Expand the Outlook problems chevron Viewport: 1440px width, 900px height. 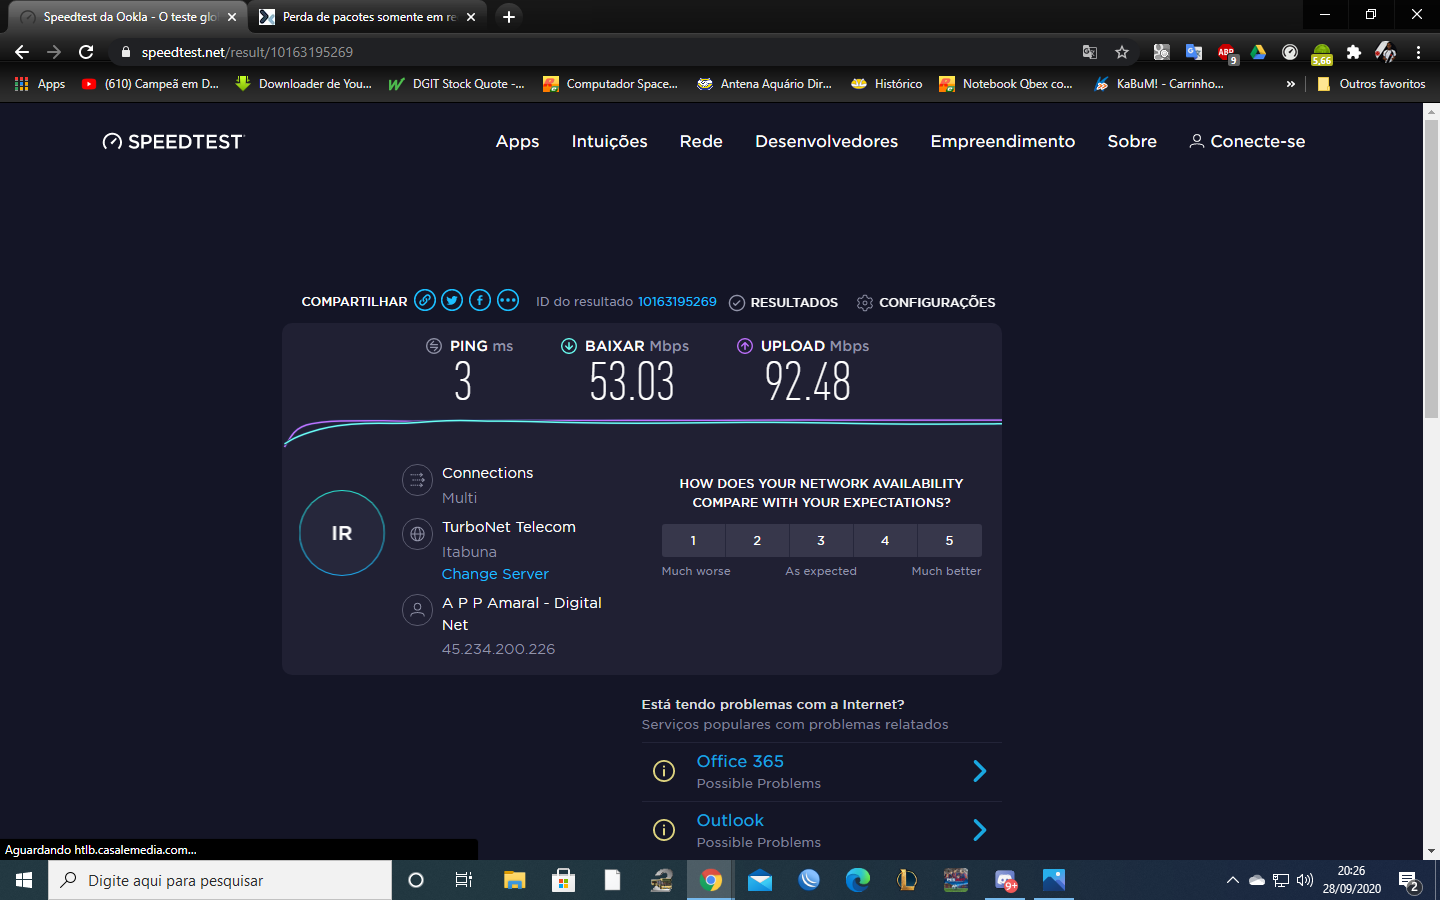pyautogui.click(x=980, y=830)
